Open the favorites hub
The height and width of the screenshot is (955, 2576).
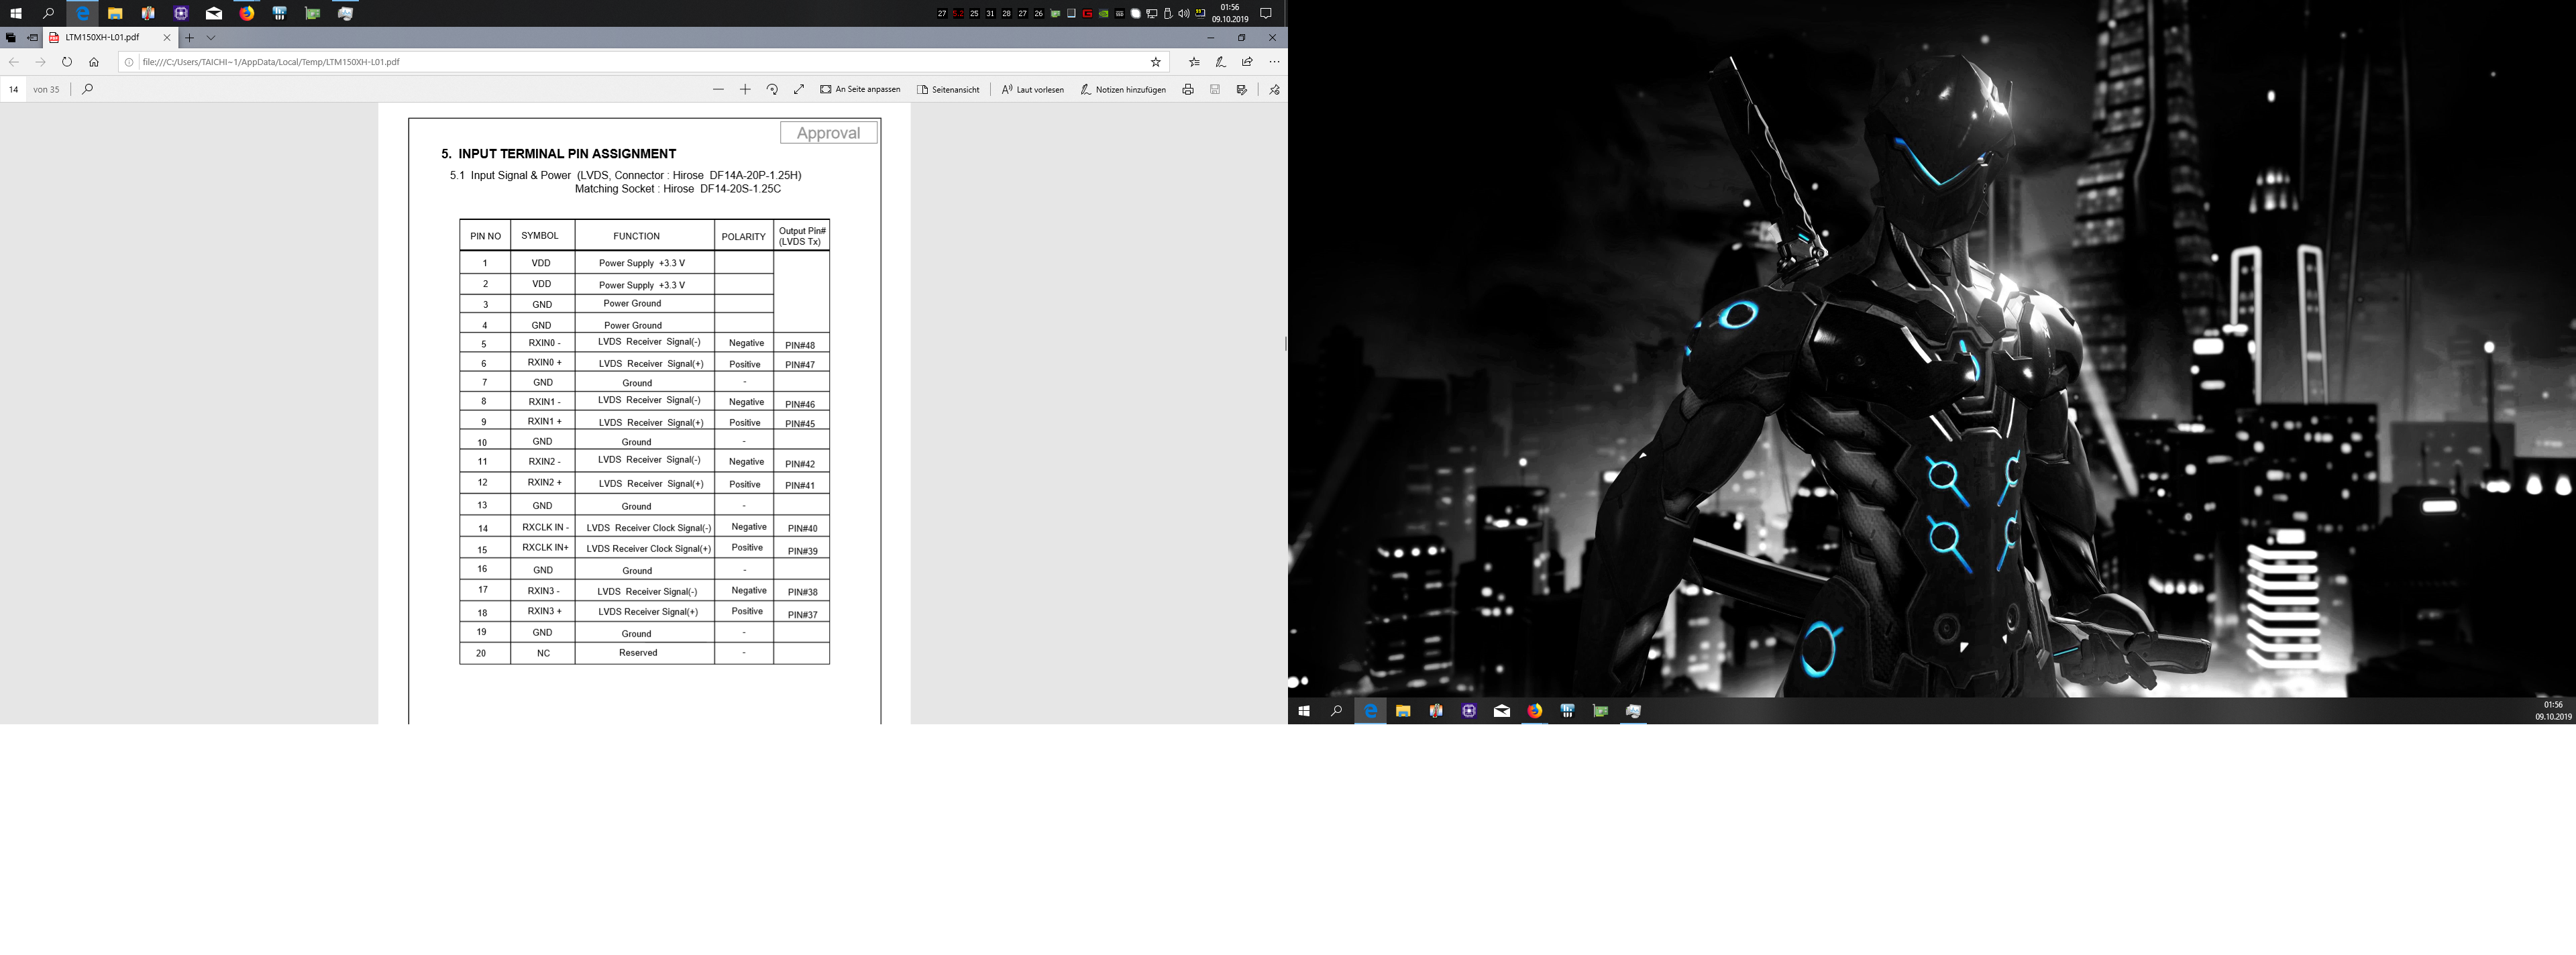1194,62
